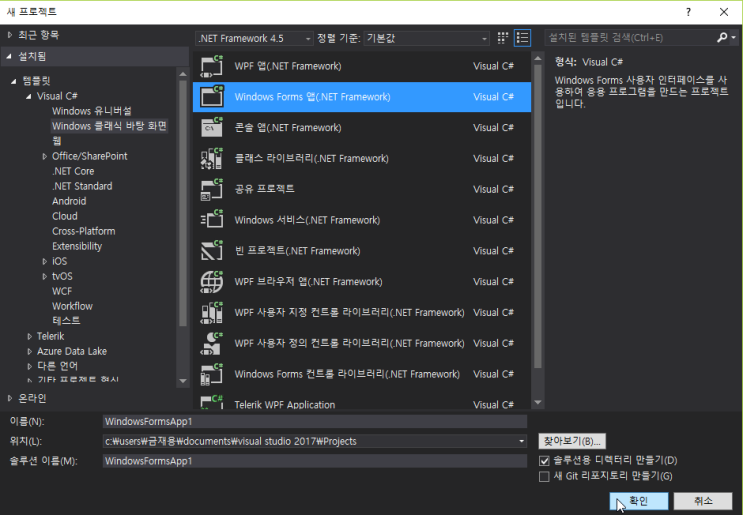Select Windows 클래식 바탕 화면 category

pos(109,126)
